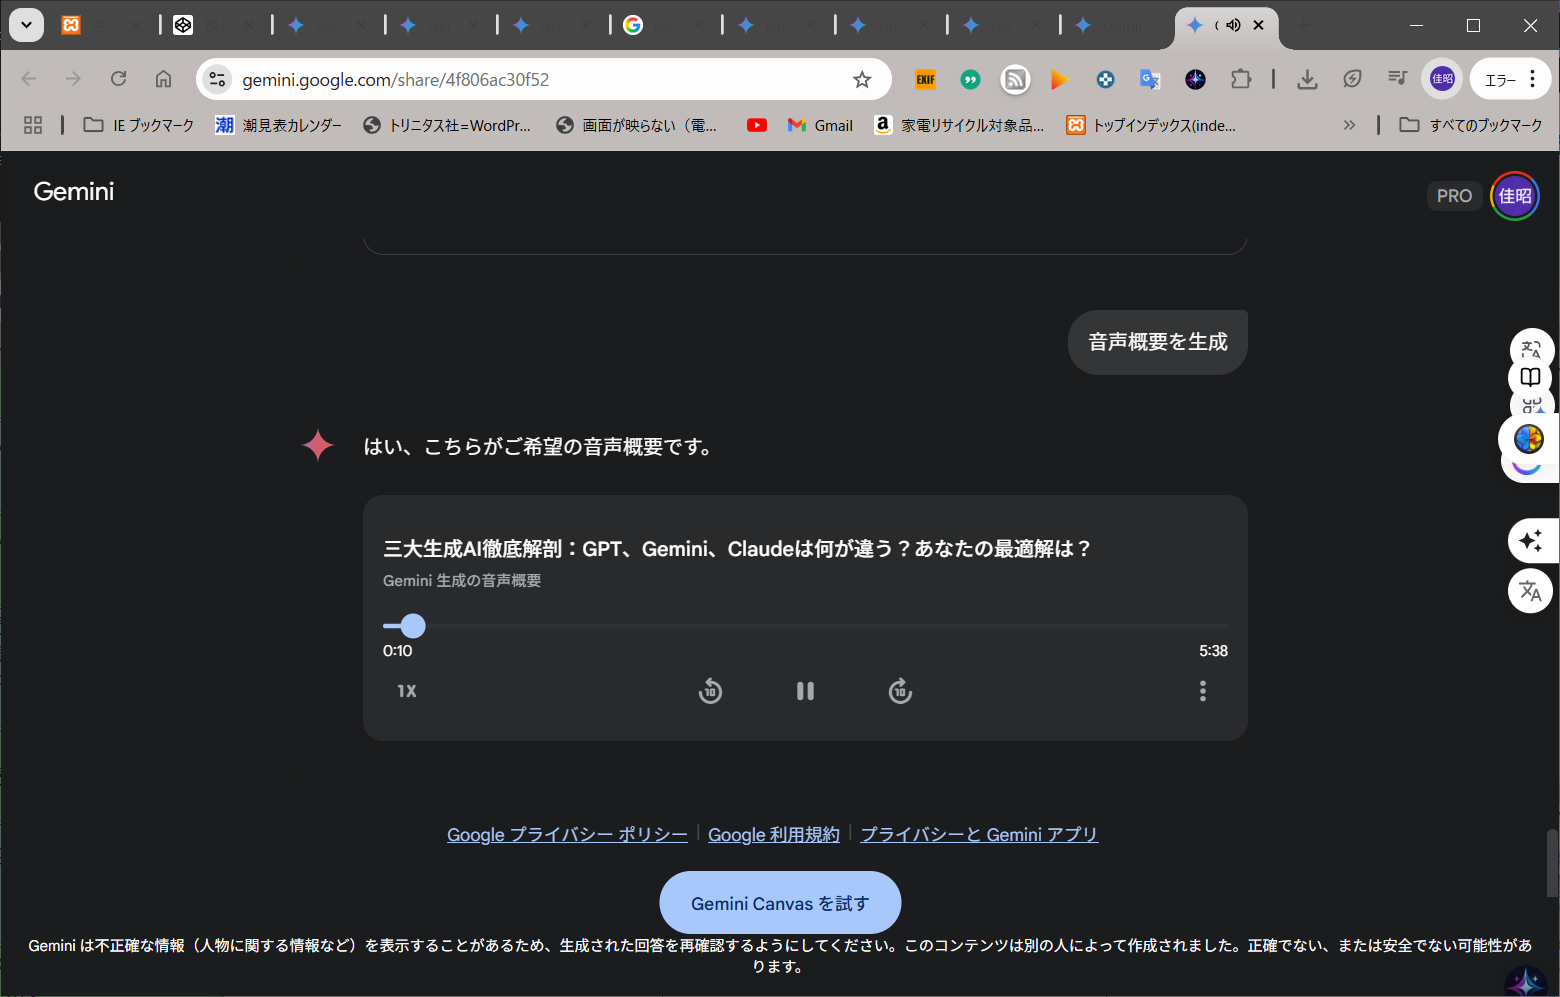This screenshot has width=1560, height=997.
Task: Pause the audio overview playback
Action: point(805,691)
